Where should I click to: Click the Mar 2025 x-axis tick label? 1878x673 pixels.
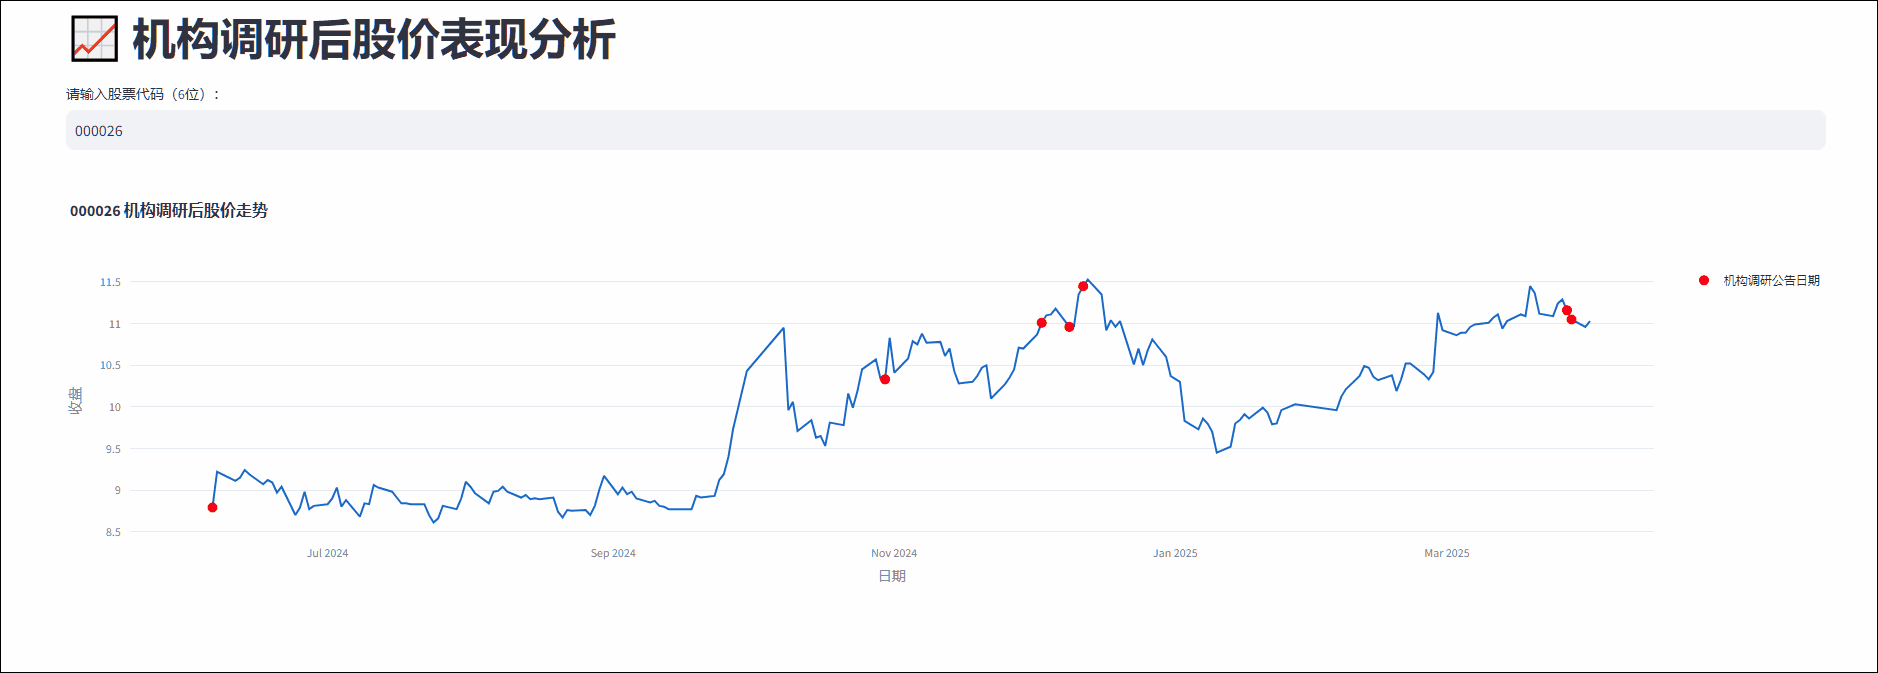1447,553
